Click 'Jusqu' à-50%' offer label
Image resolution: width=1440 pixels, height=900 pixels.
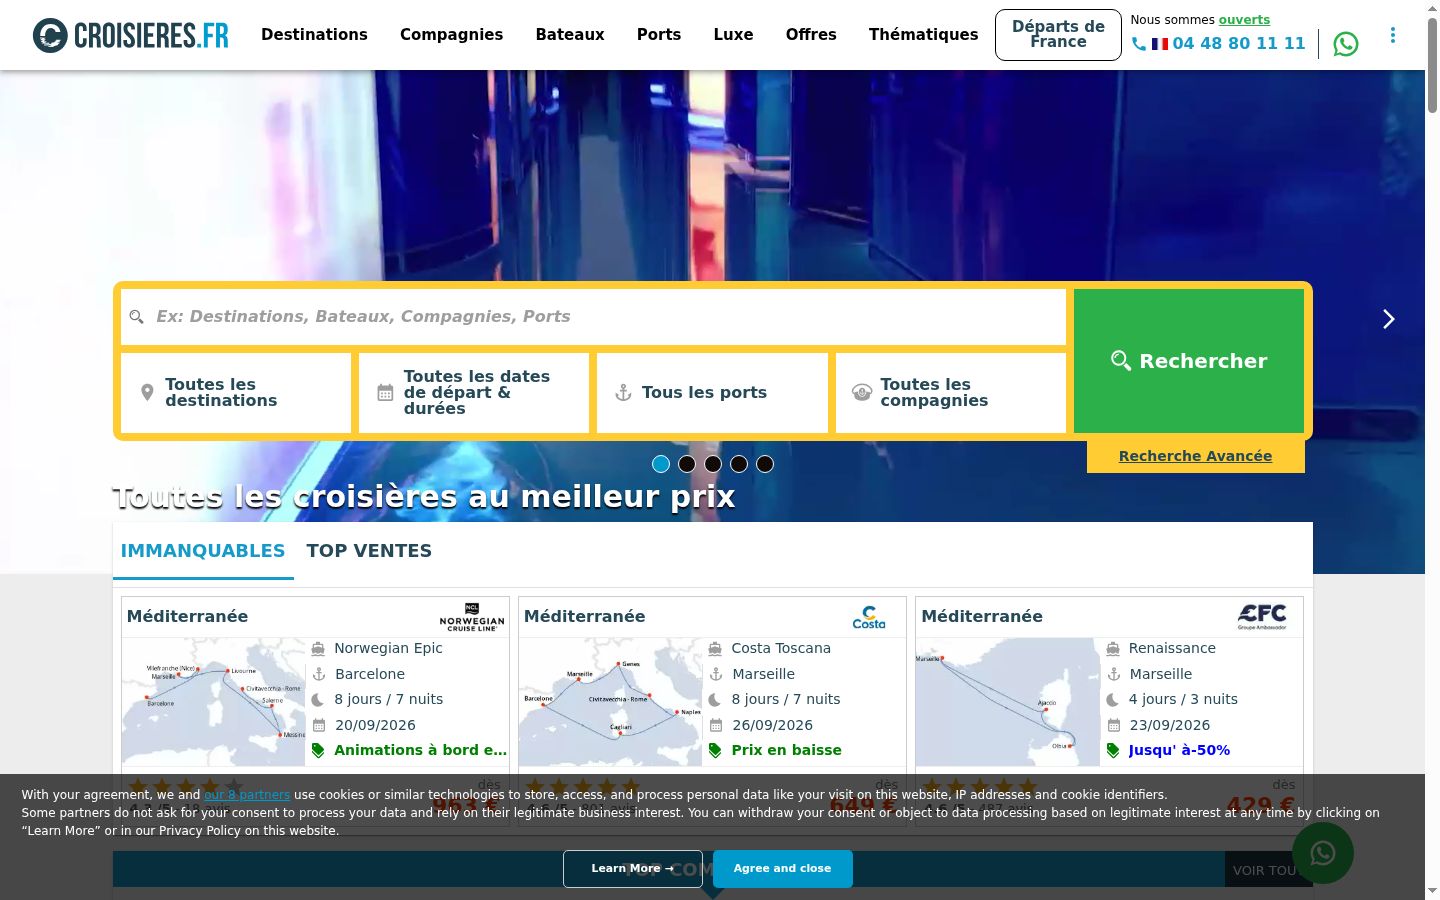pos(1179,751)
